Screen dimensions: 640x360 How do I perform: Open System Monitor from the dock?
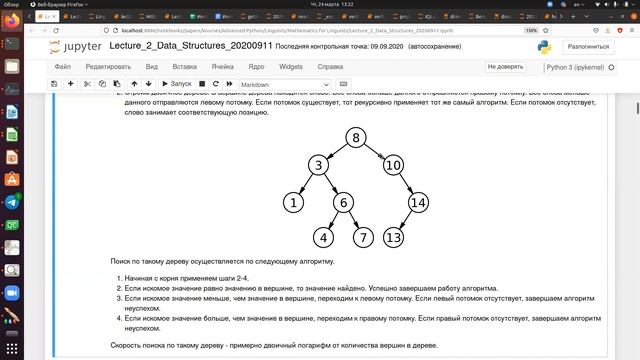click(x=12, y=89)
